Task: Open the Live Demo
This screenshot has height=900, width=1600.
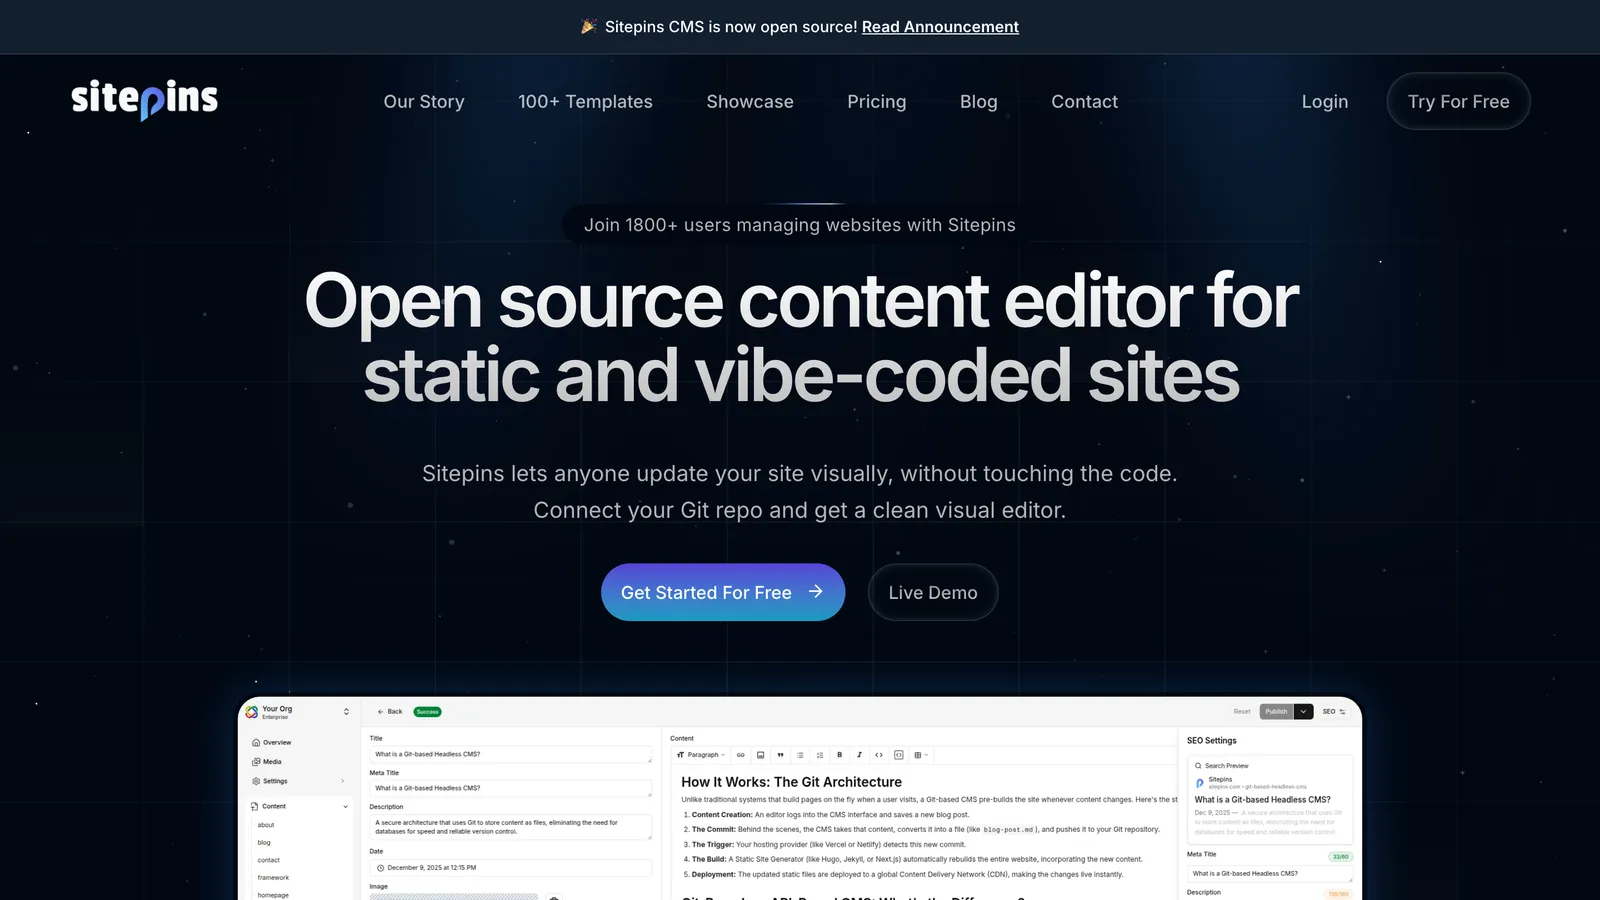Action: [x=933, y=592]
